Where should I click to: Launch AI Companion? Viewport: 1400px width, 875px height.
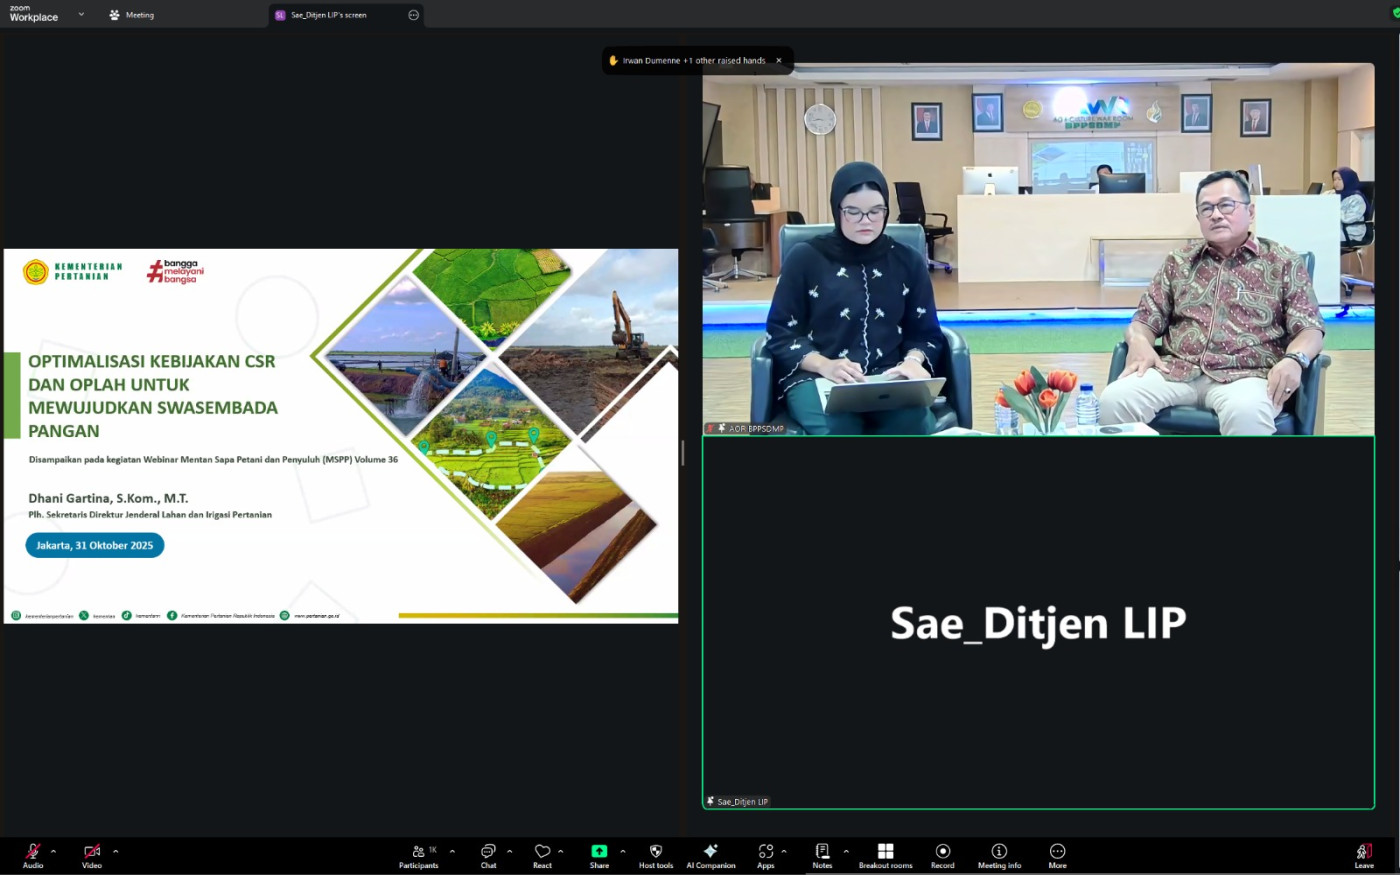[710, 853]
